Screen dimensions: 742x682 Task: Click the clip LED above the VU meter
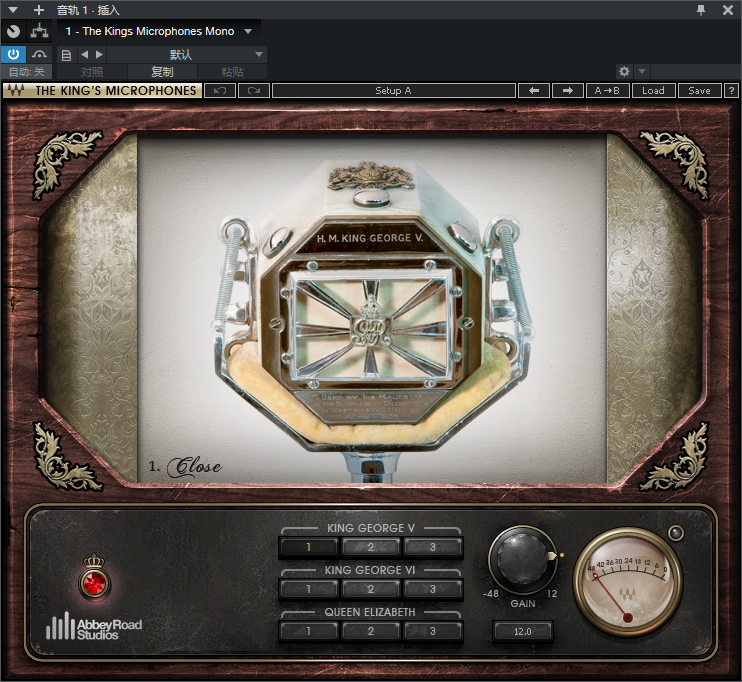point(676,533)
